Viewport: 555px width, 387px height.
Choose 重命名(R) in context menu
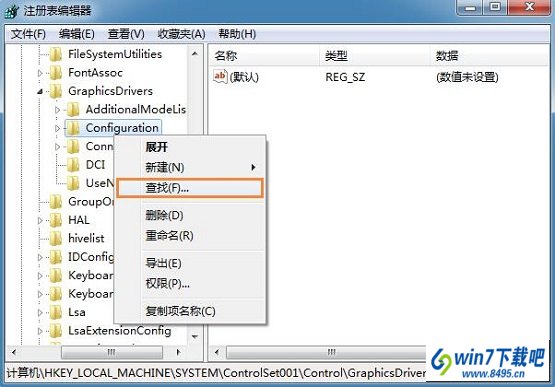191,235
